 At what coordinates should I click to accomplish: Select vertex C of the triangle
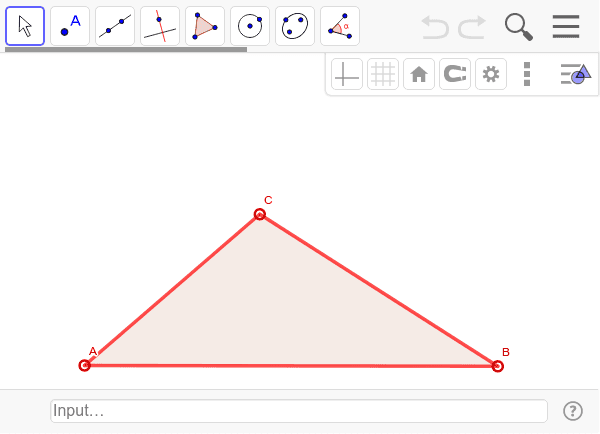point(260,214)
